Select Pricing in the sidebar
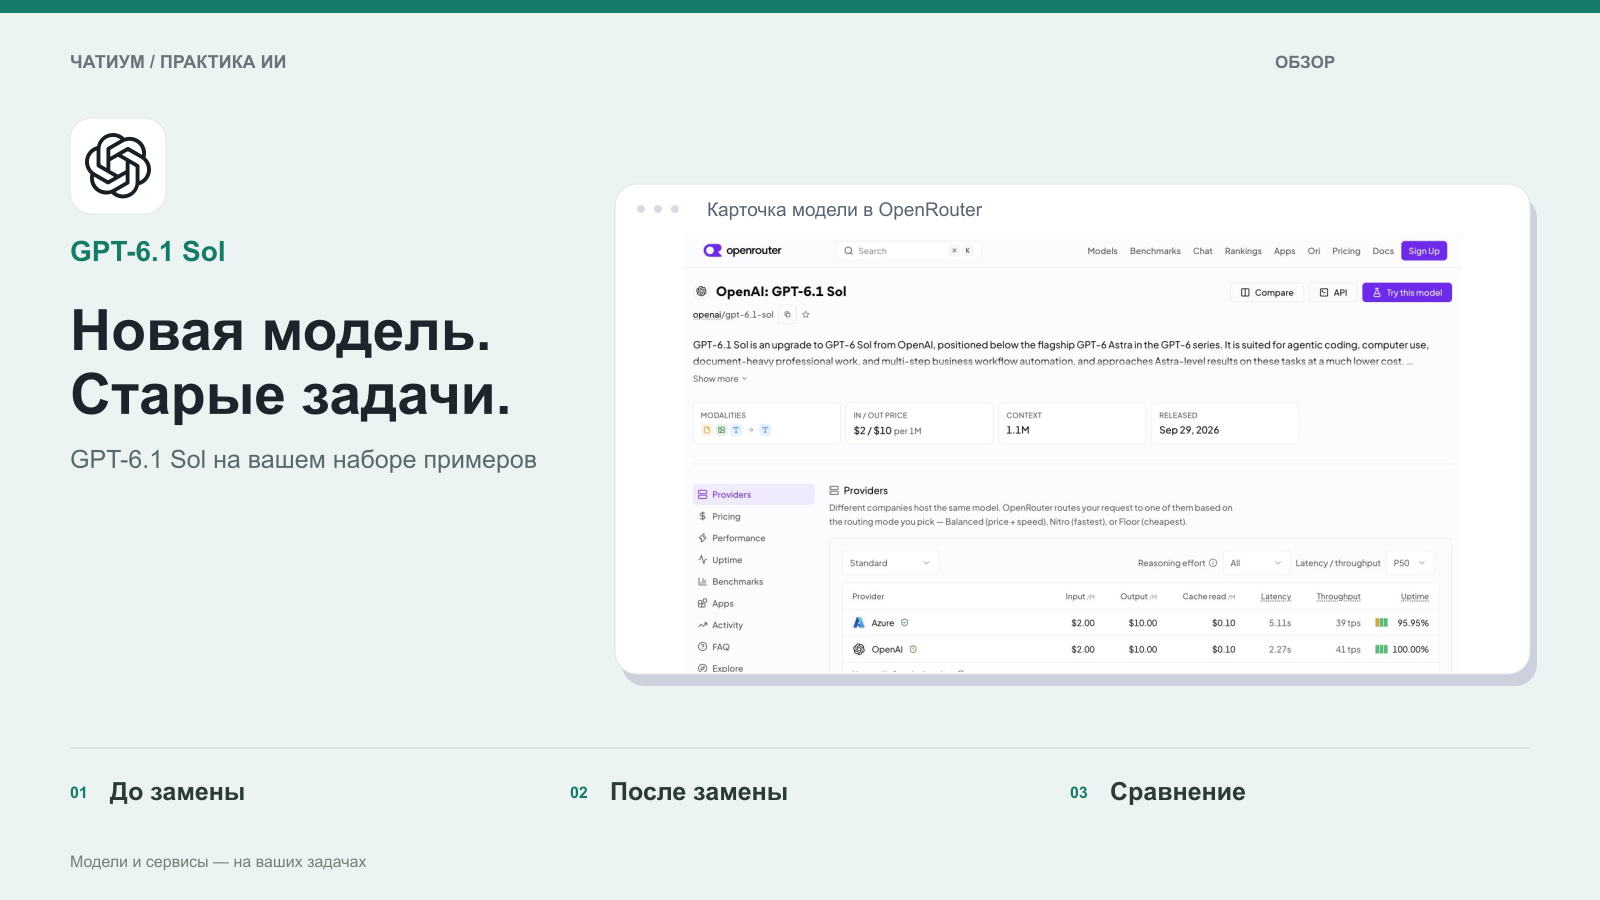The width and height of the screenshot is (1600, 900). pyautogui.click(x=754, y=516)
